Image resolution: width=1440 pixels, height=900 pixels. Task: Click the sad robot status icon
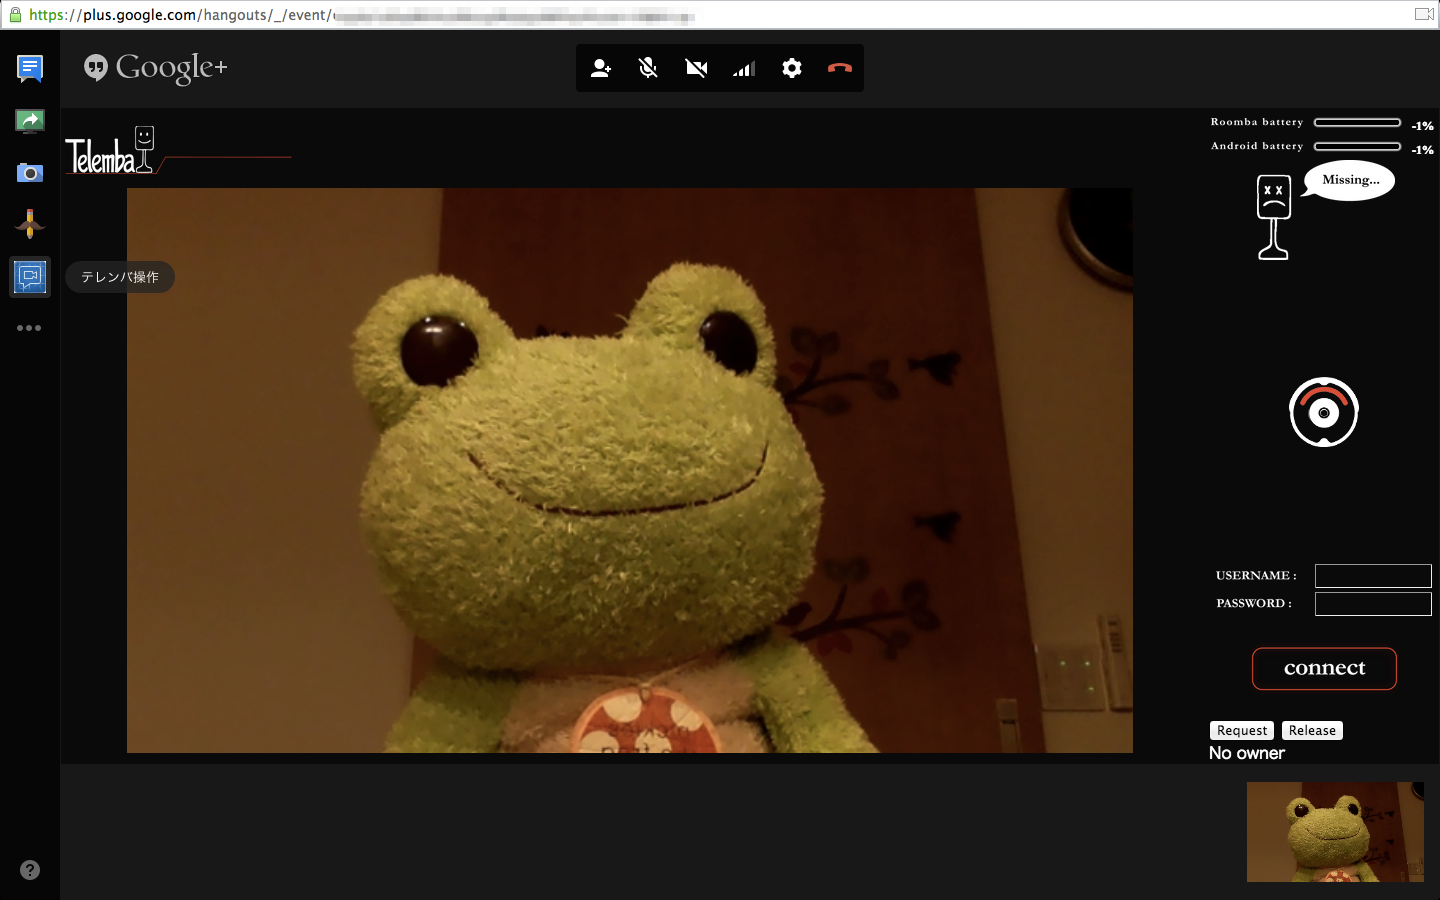[1273, 217]
